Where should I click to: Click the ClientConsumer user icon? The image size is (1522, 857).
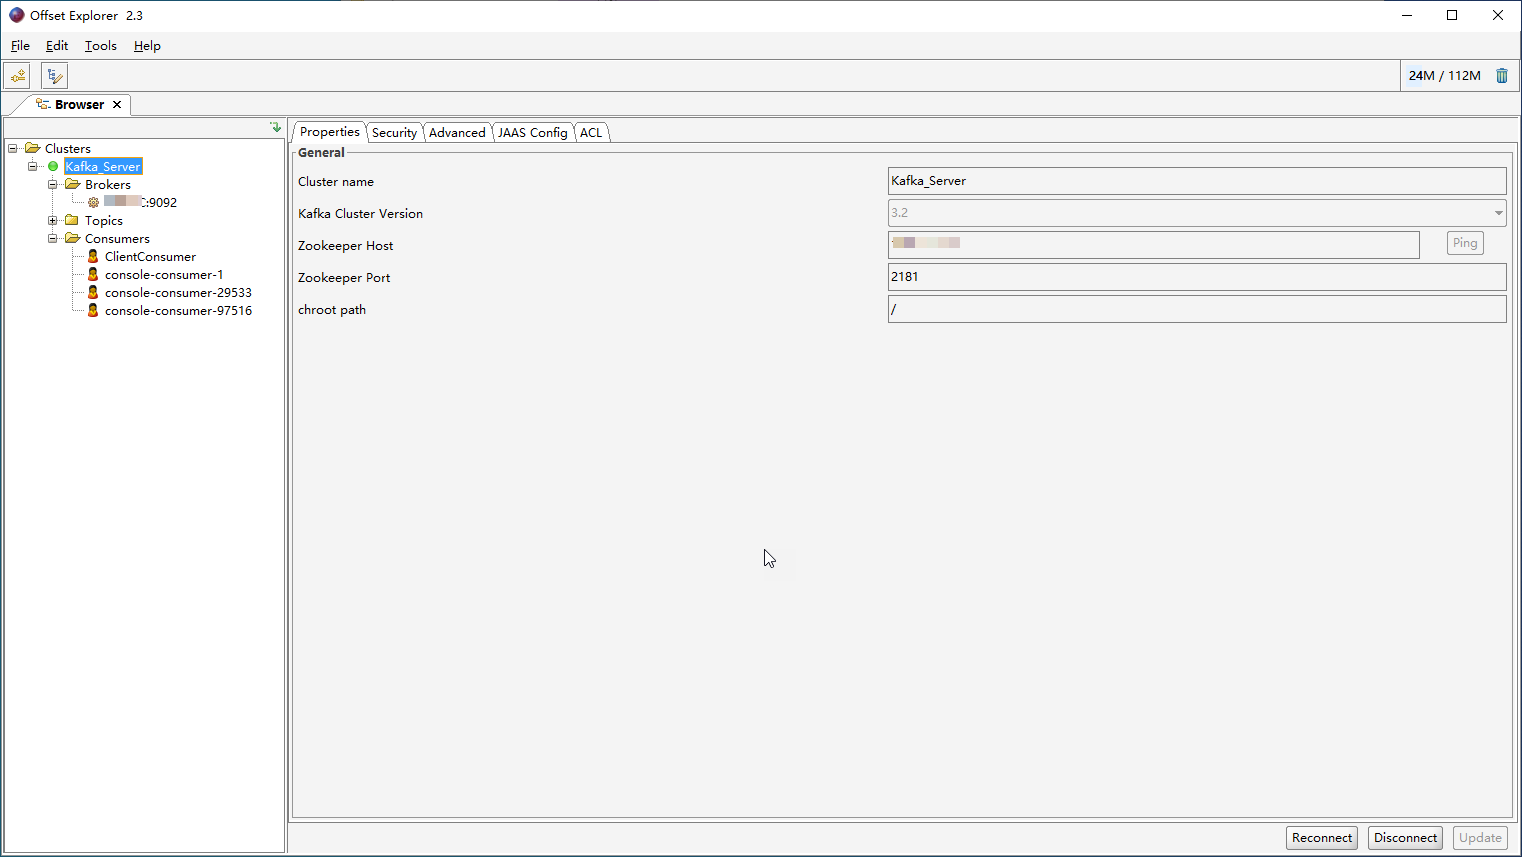[x=93, y=256]
